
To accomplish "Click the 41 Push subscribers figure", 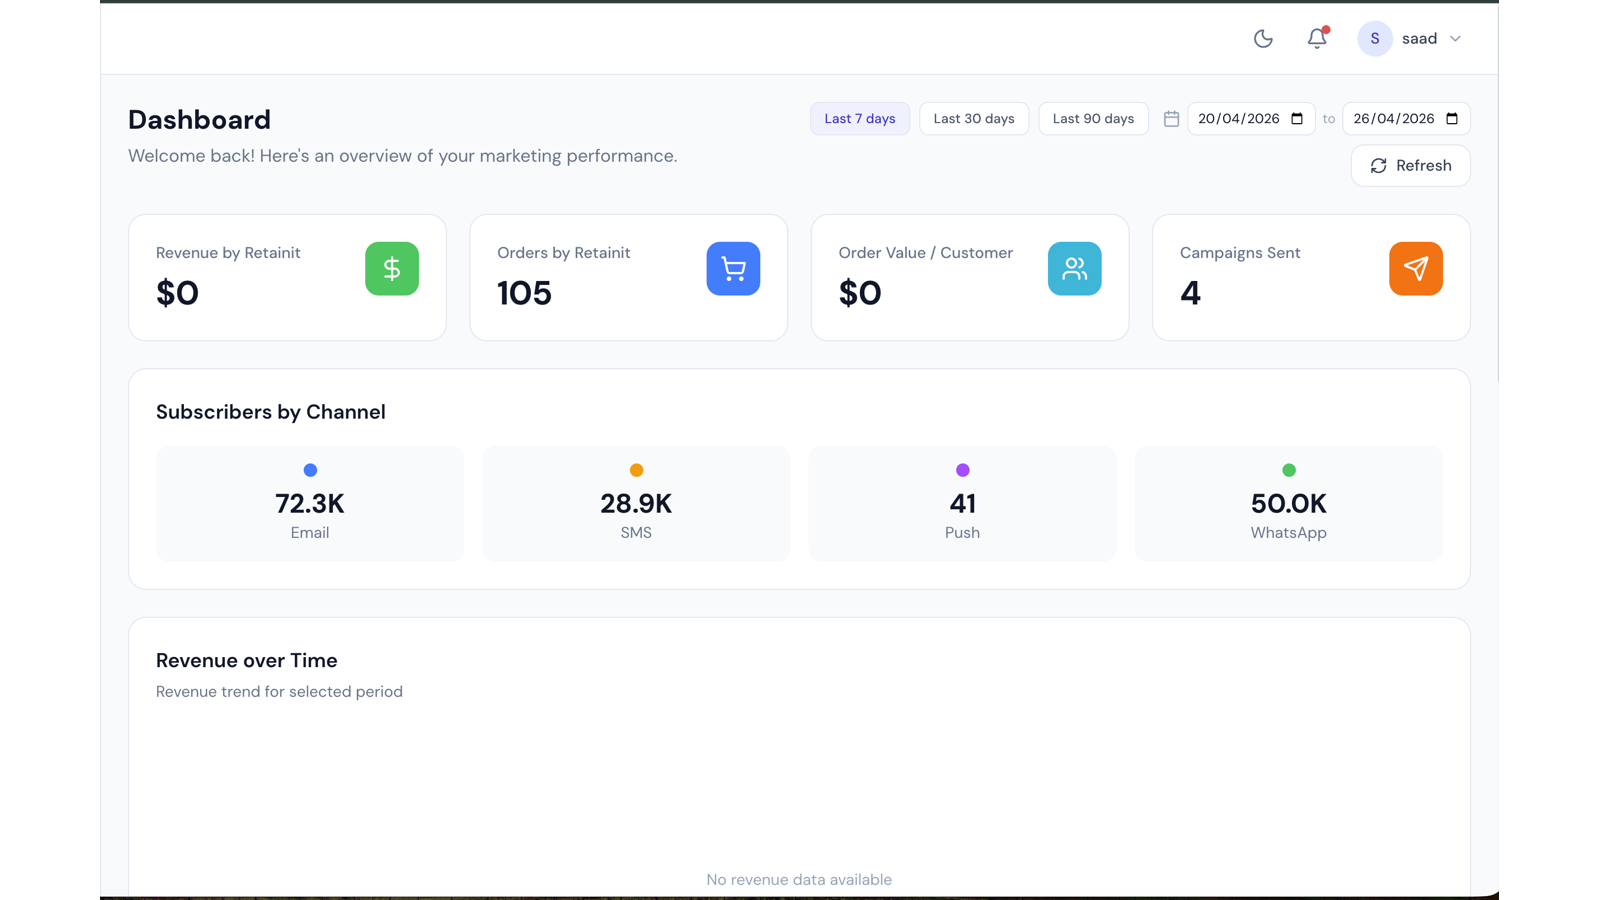I will click(x=962, y=504).
